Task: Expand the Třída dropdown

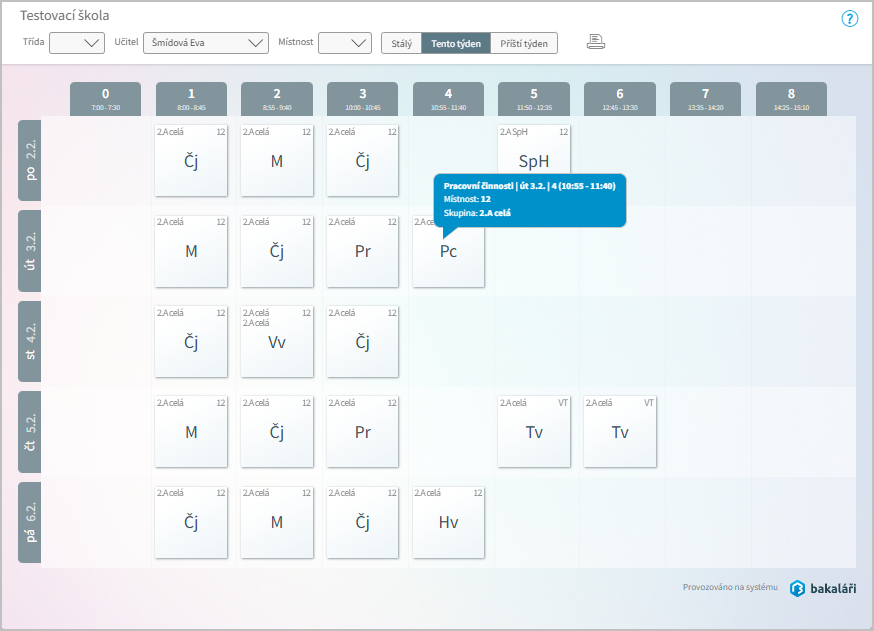Action: (77, 42)
